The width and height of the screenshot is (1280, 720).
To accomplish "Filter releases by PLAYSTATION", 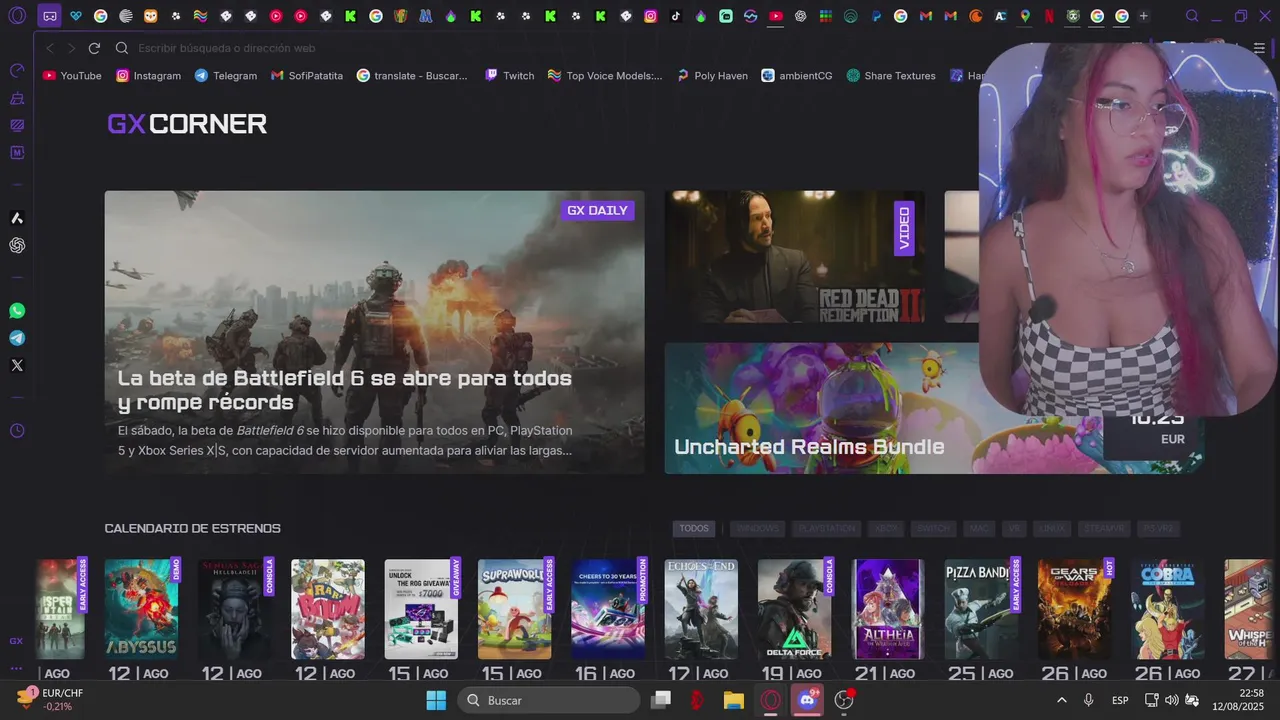I will pos(827,528).
